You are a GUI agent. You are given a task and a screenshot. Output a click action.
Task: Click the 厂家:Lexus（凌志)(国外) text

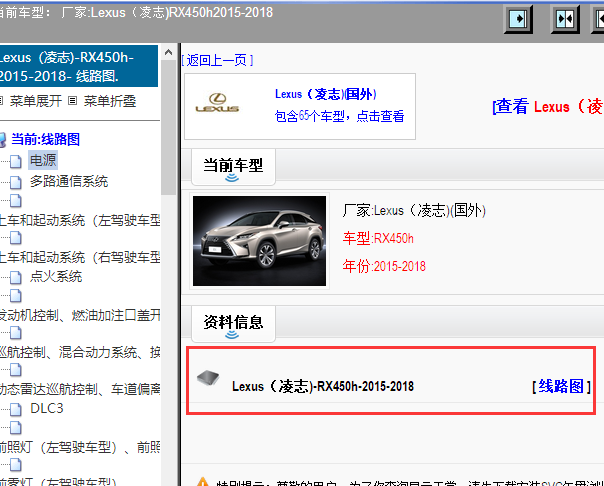414,211
